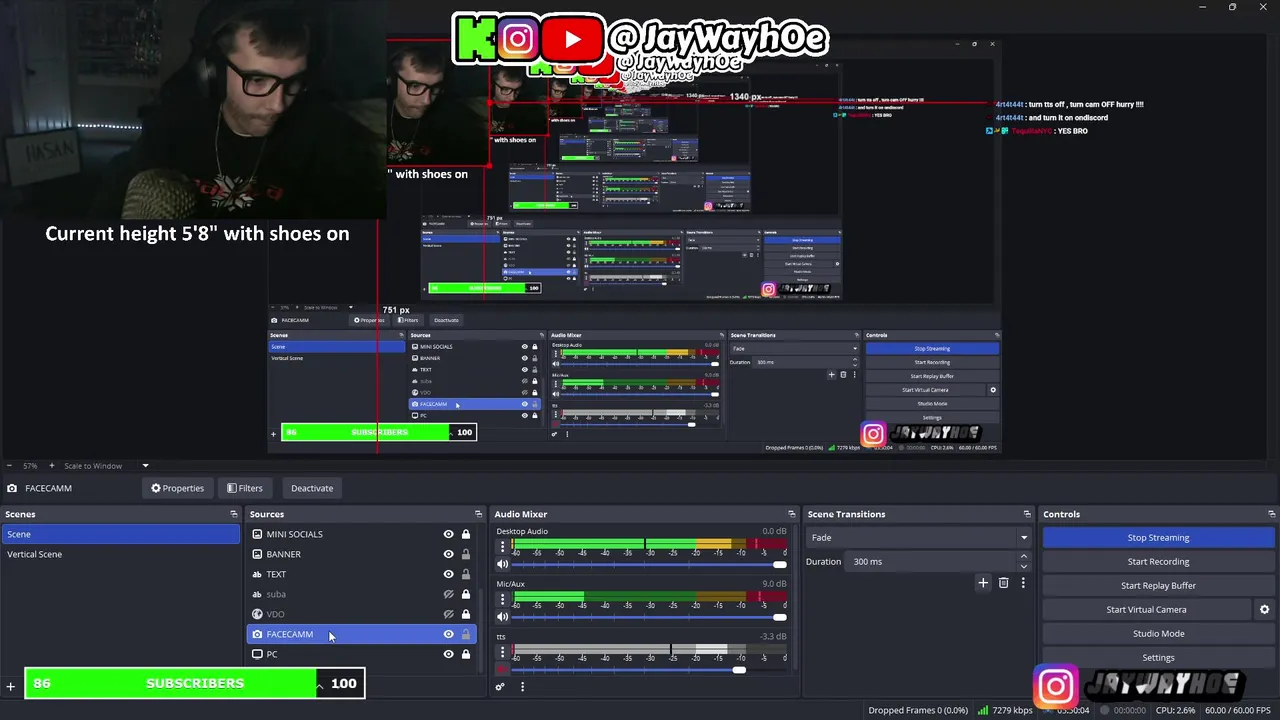Open Properties for FACECAMM

[177, 488]
